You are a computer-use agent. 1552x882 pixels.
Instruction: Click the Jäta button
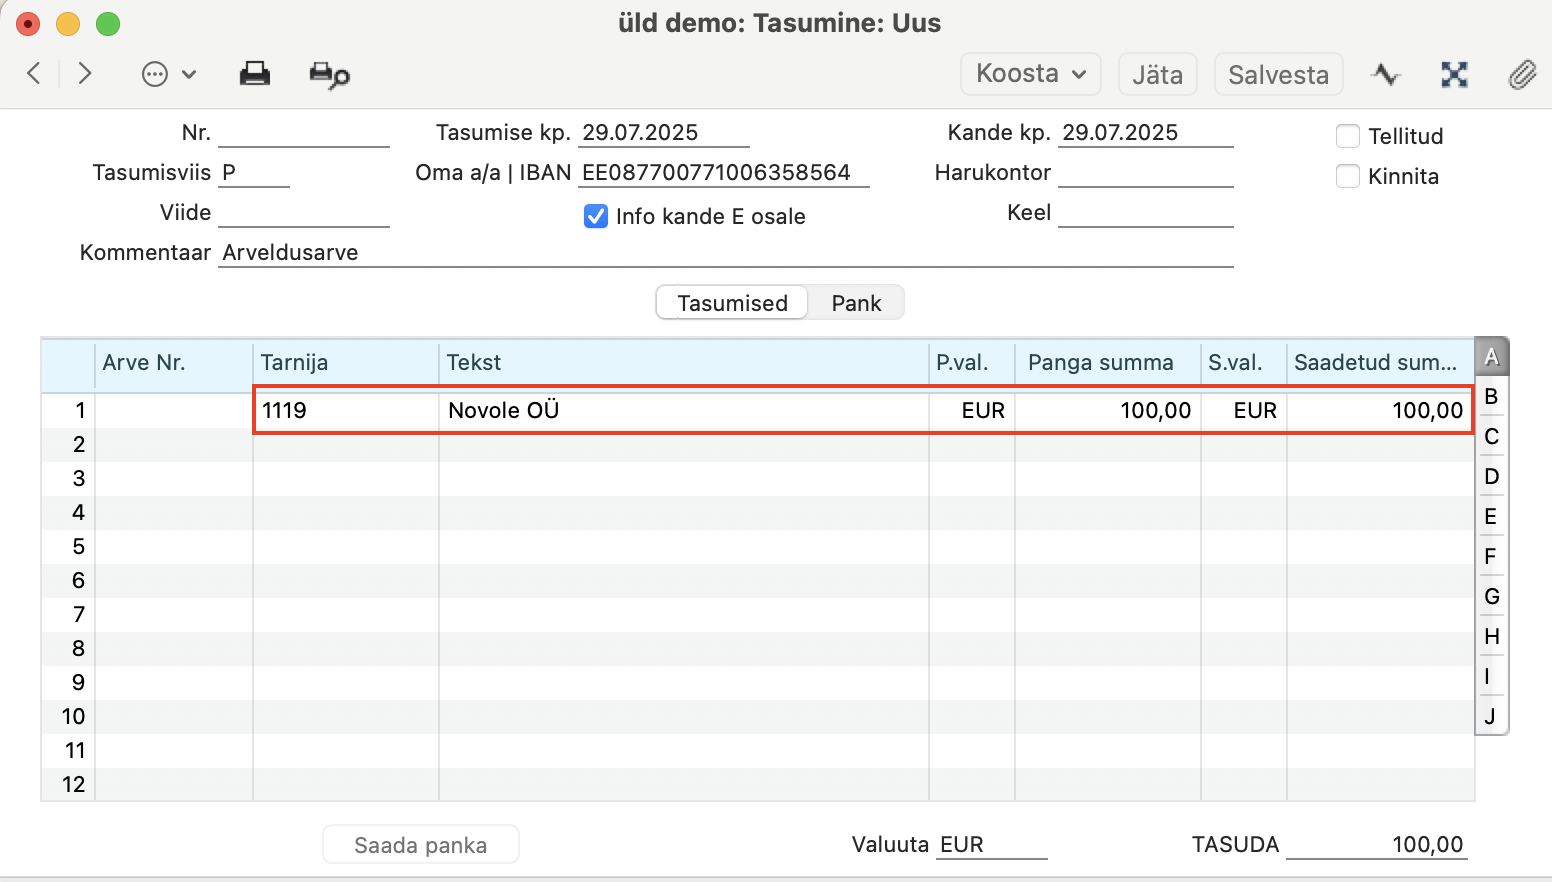coord(1157,74)
